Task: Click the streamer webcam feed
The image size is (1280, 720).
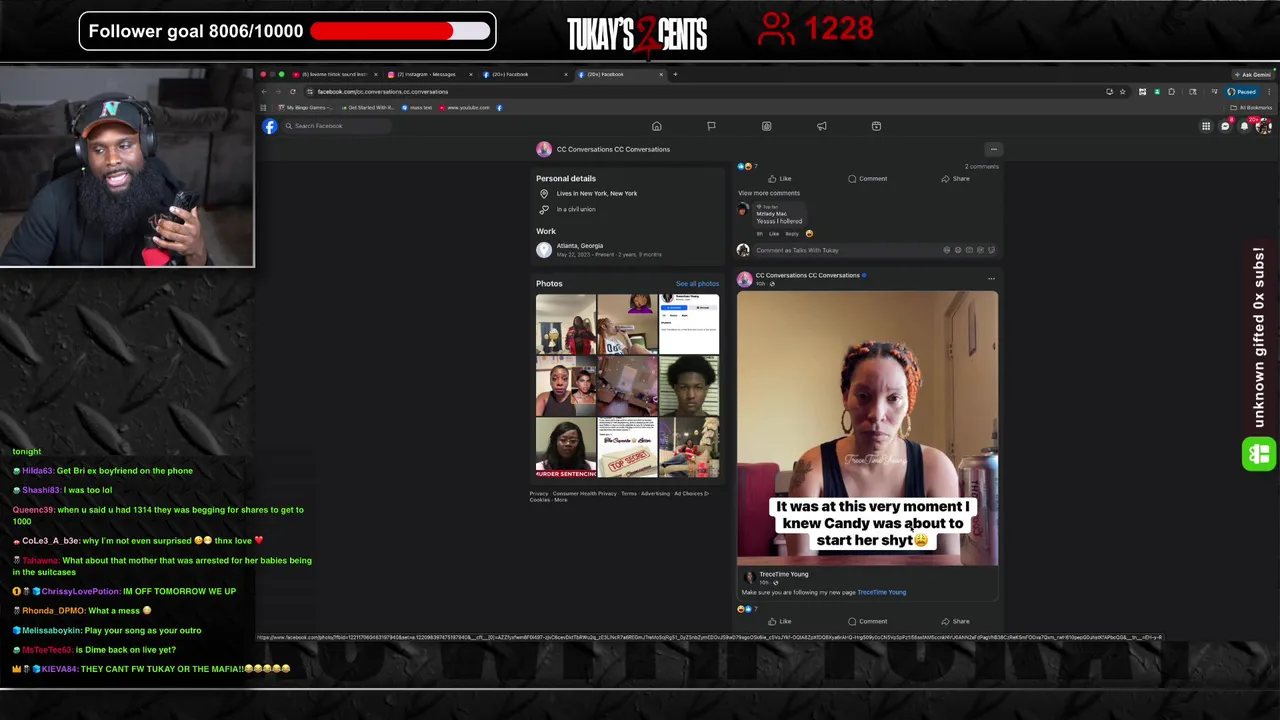Action: 127,167
